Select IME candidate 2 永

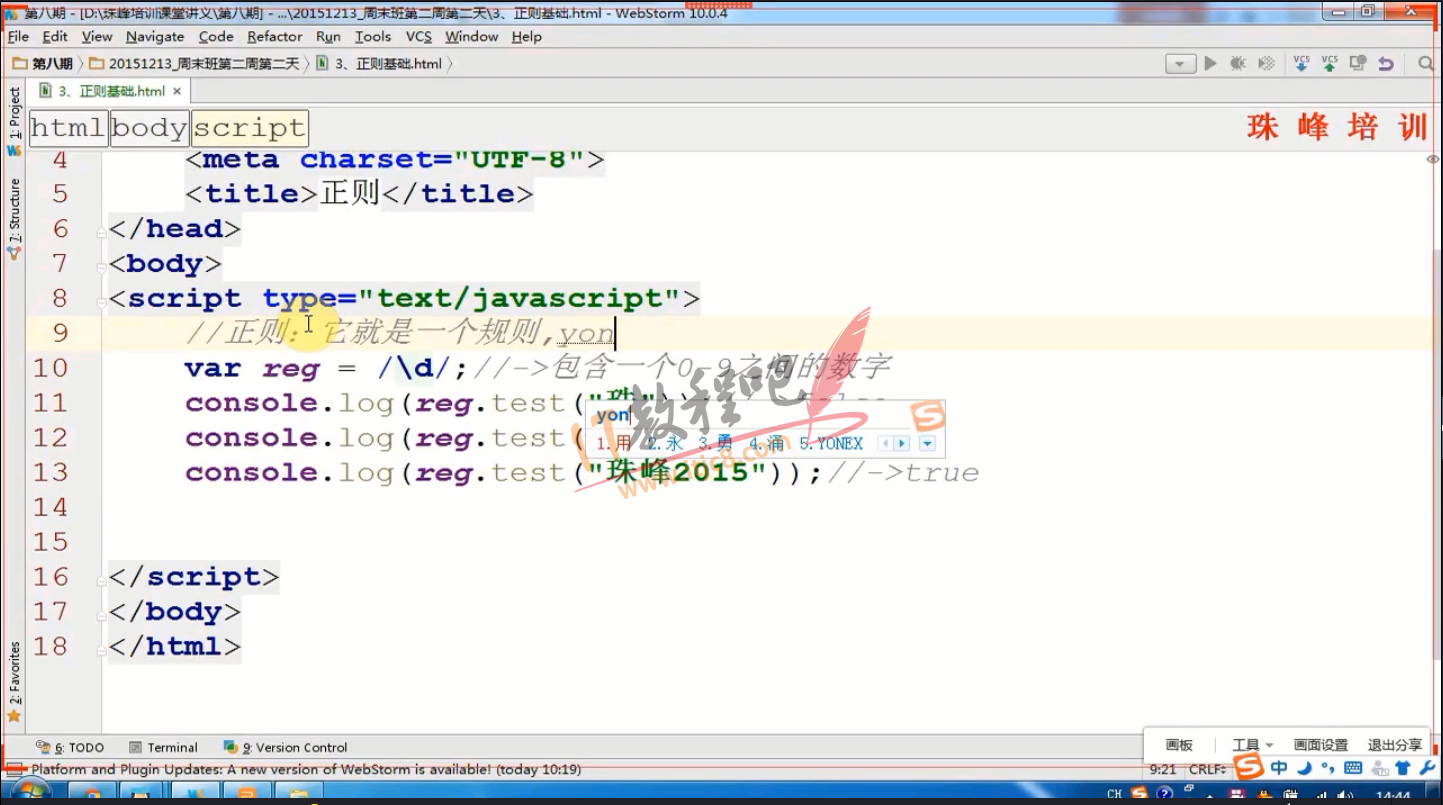click(666, 443)
